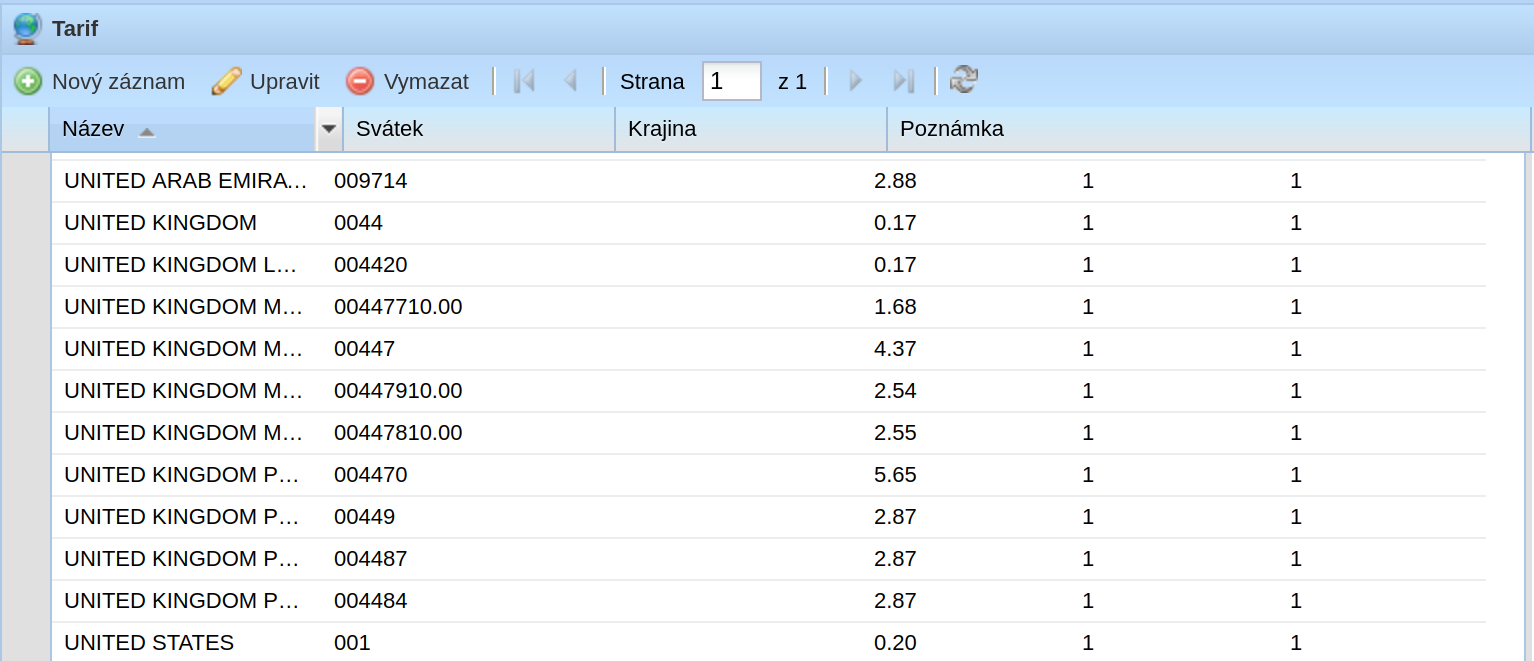Click the Upravit button label

[285, 82]
